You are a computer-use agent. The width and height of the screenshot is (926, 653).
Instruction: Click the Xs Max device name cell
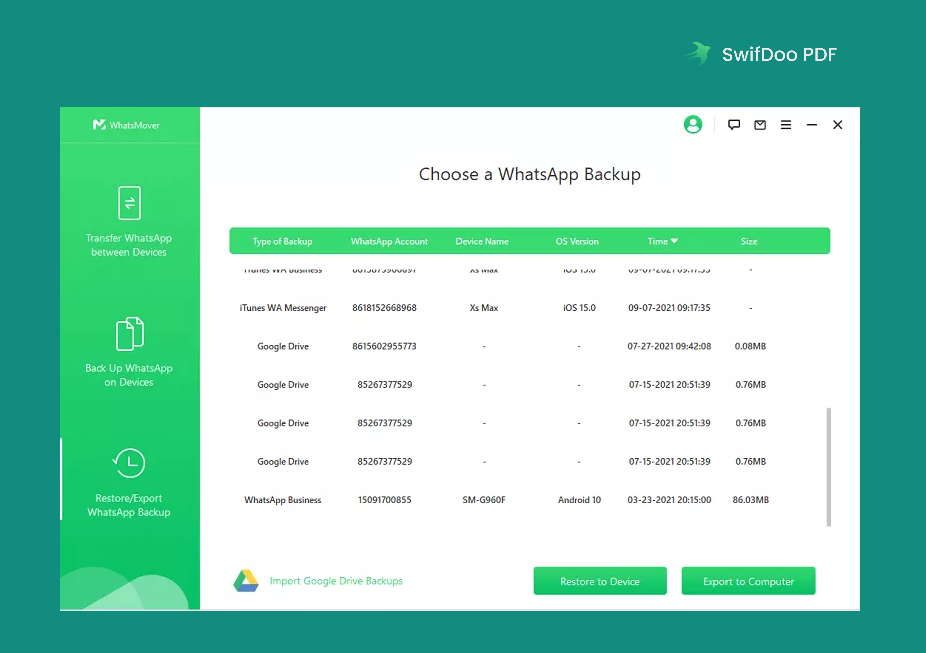[x=484, y=308]
